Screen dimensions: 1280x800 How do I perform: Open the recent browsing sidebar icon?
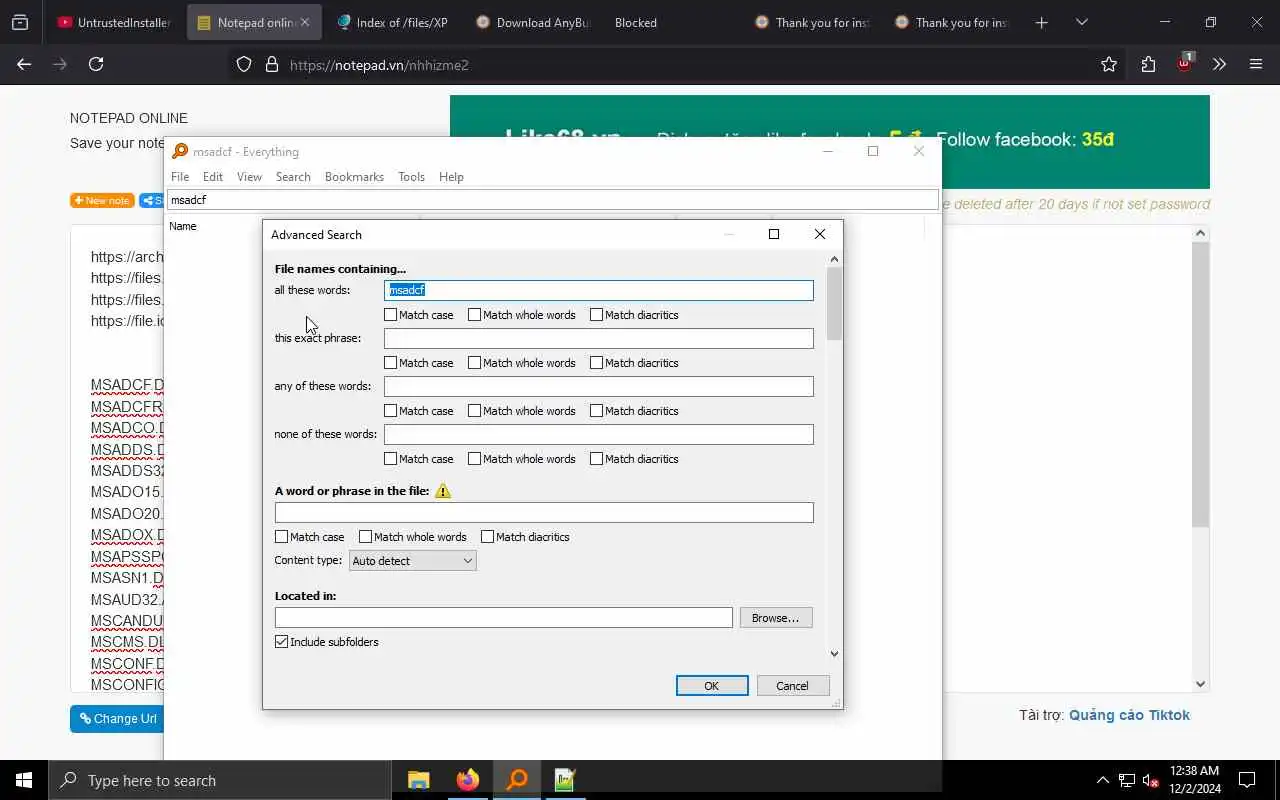[20, 22]
